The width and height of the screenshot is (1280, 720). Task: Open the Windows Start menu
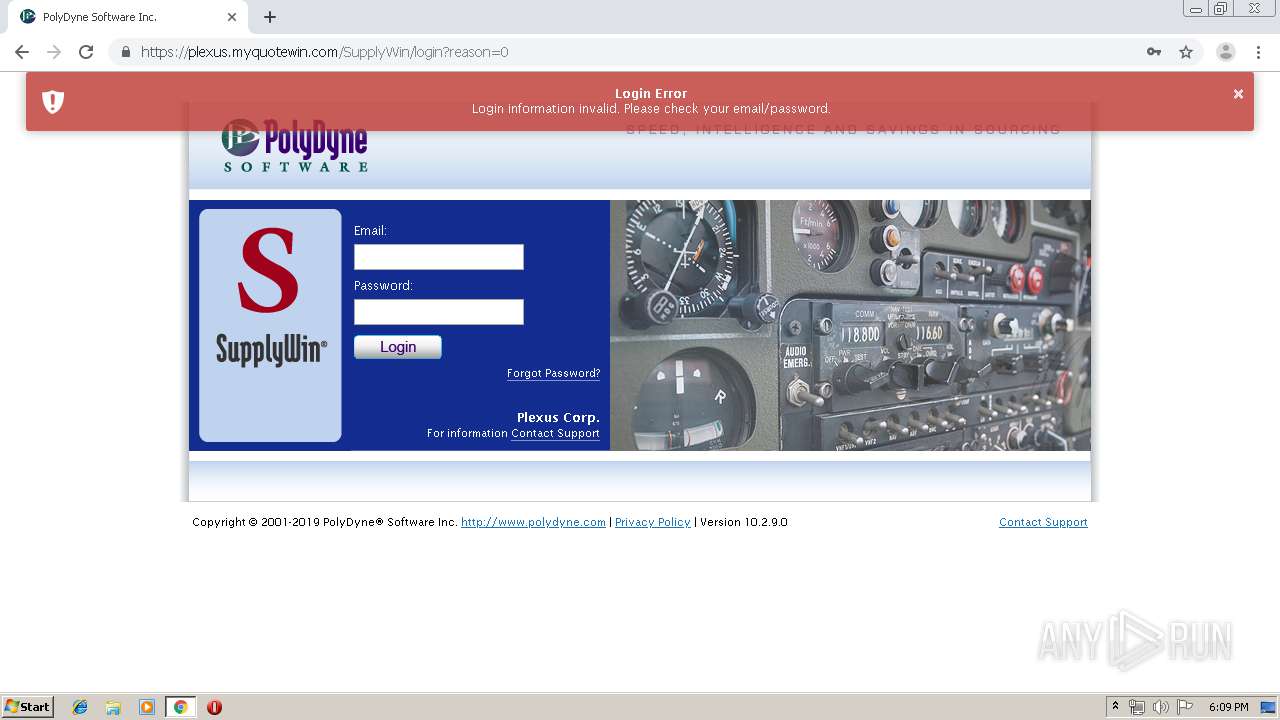point(27,707)
